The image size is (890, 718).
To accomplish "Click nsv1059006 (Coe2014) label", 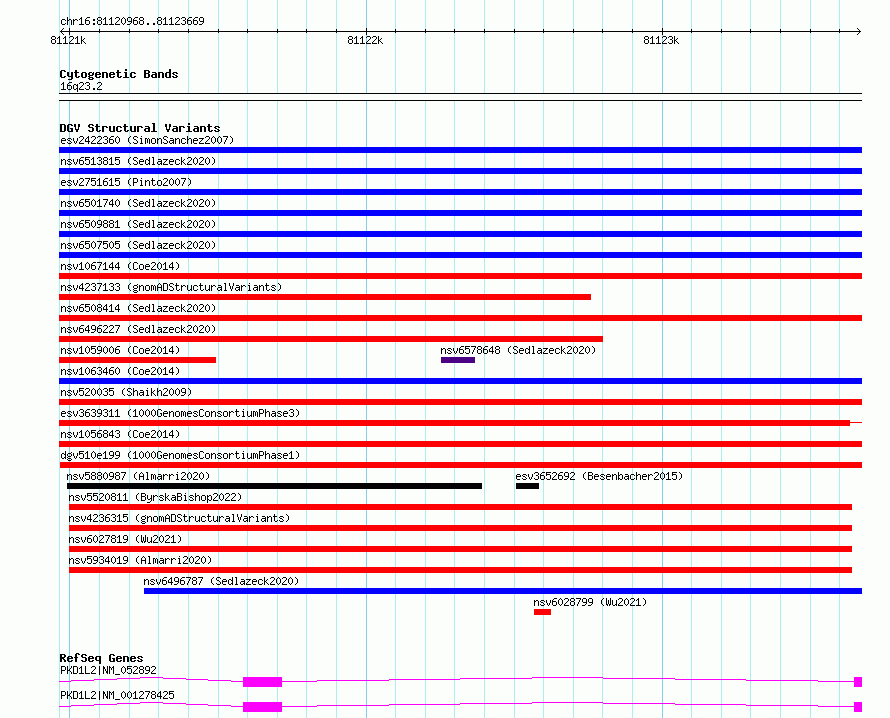I will (x=120, y=350).
